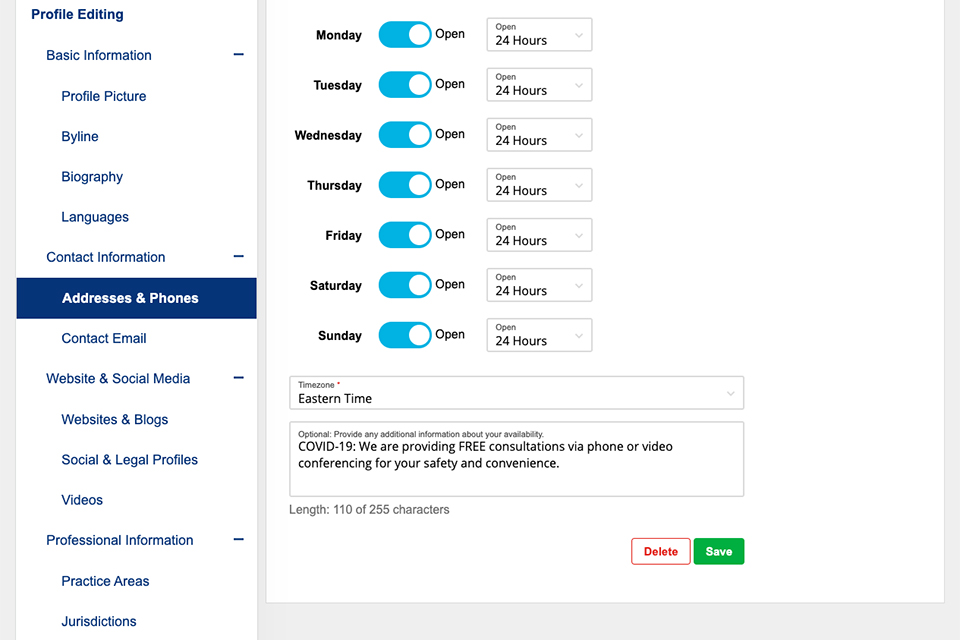Collapse the Basic Information section
Screen dimensions: 960x640
[x=238, y=55]
